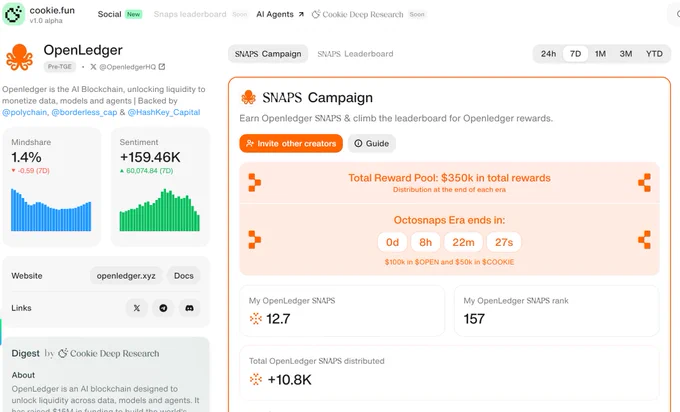Click the New badge beside Social
This screenshot has width=680, height=412.
tap(134, 14)
